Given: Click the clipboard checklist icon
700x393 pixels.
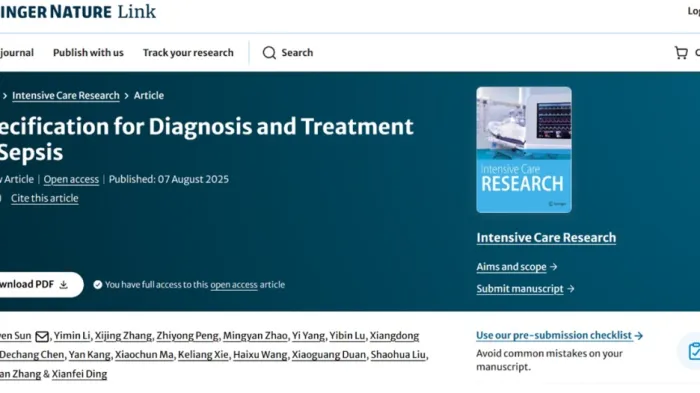Looking at the screenshot, I should click(694, 351).
